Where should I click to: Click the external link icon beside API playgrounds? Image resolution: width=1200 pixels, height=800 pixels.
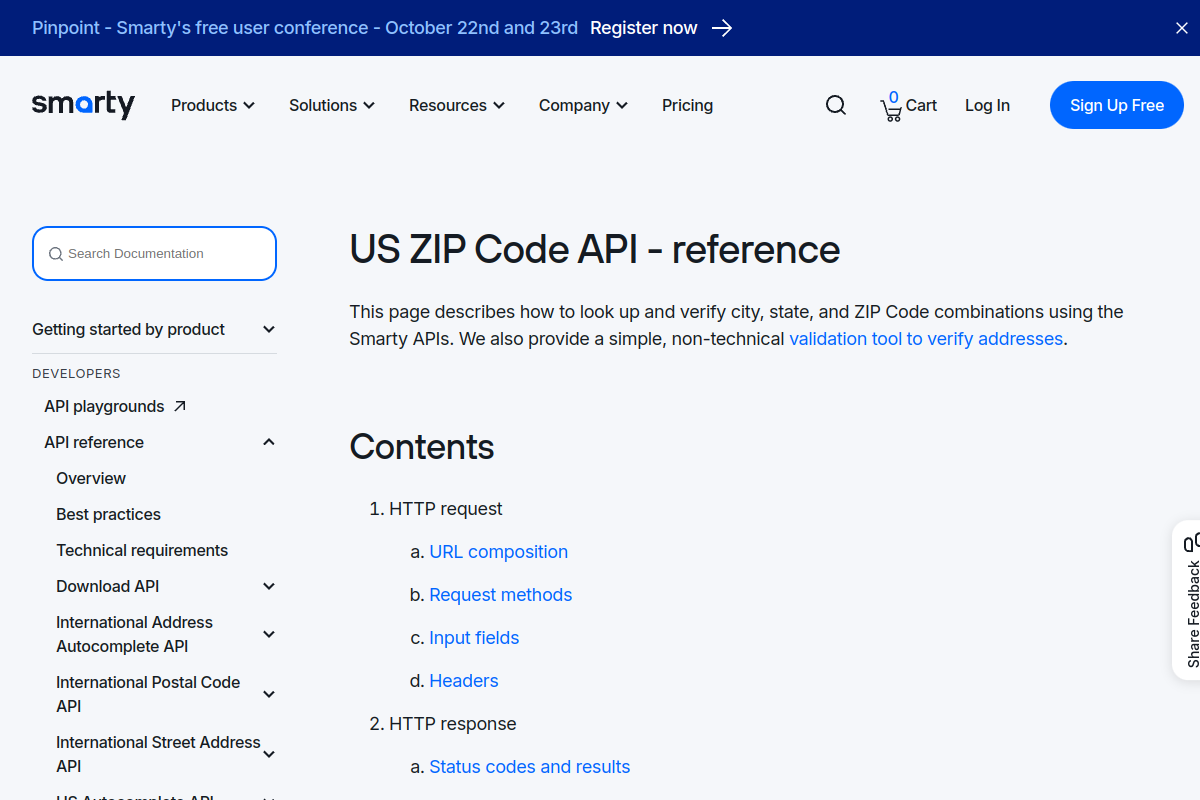180,406
